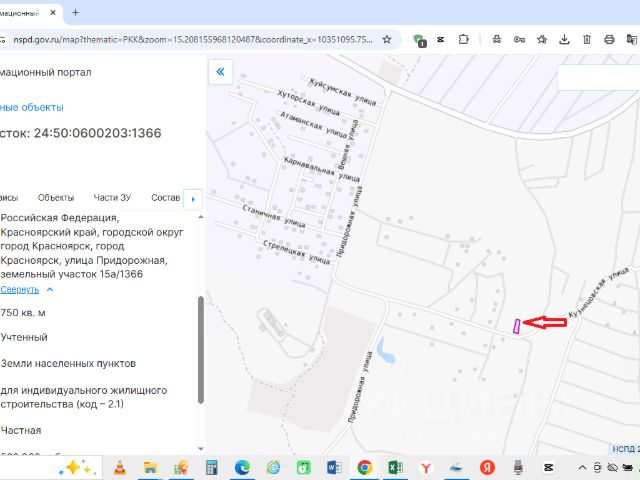Screen dimensions: 640x480
Task: Open Microsoft Excel from taskbar
Action: pyautogui.click(x=395, y=467)
